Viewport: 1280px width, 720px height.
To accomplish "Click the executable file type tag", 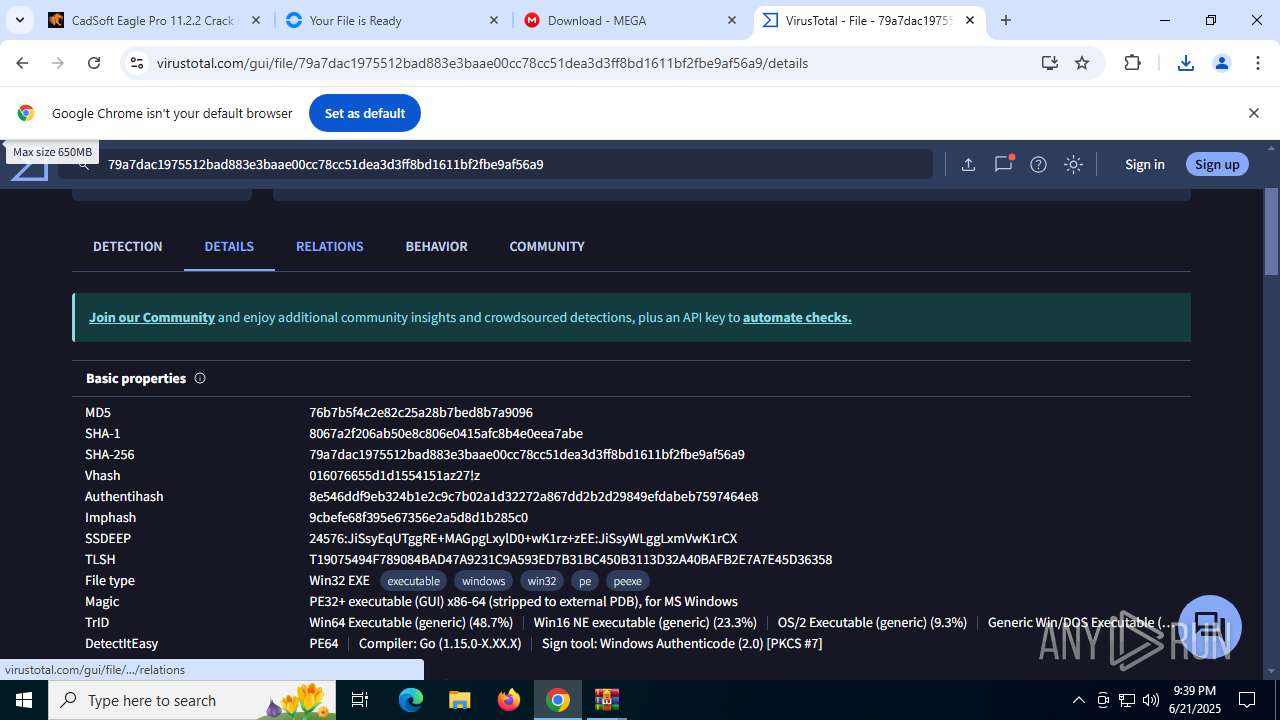I will click(413, 581).
